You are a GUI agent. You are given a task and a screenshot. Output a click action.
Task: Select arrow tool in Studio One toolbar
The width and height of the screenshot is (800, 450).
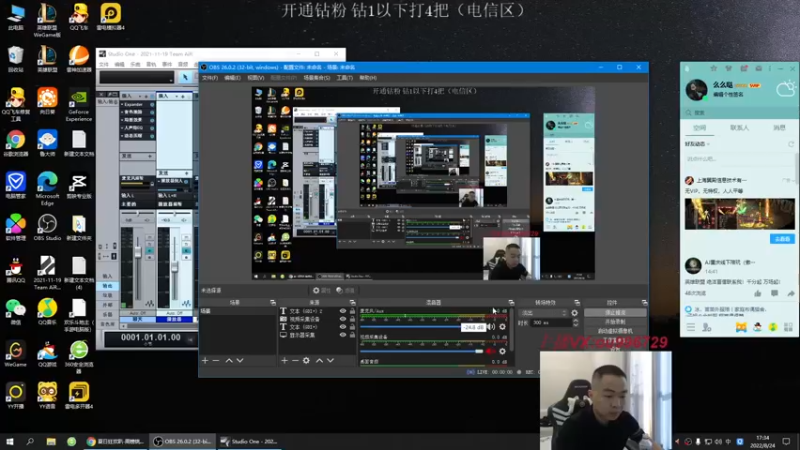(185, 77)
